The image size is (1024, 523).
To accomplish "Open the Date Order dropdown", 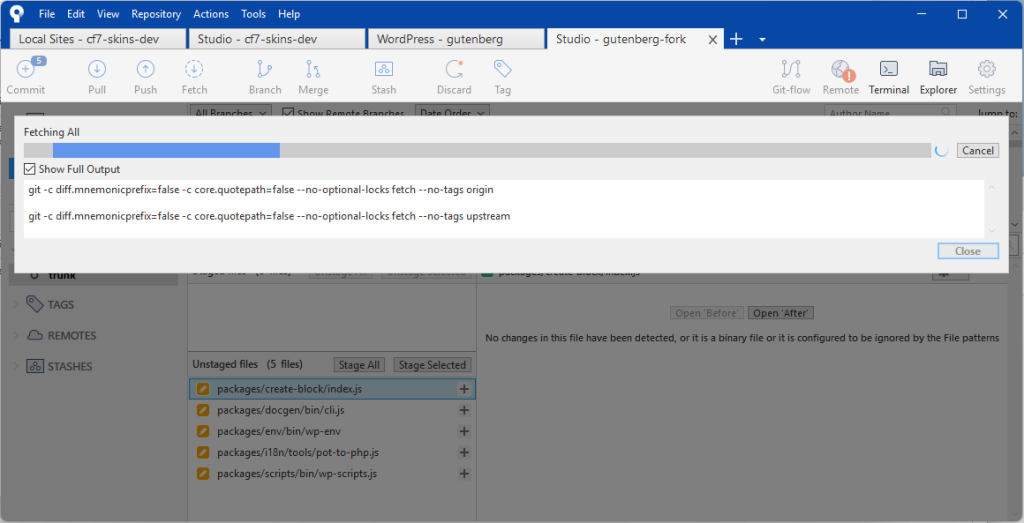I will pyautogui.click(x=452, y=113).
